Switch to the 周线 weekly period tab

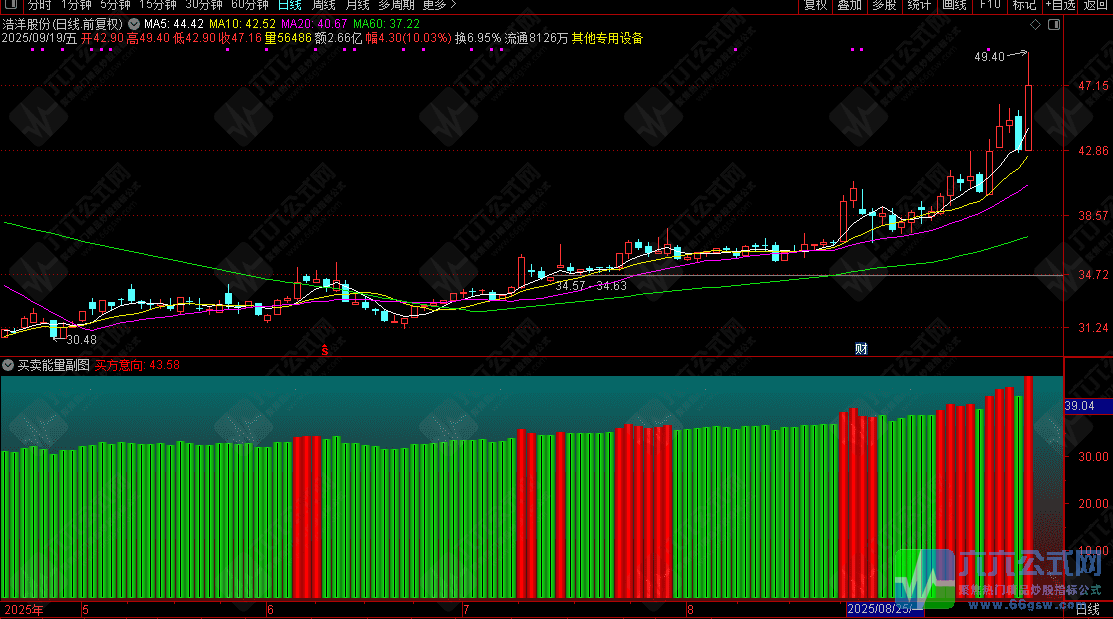point(324,5)
